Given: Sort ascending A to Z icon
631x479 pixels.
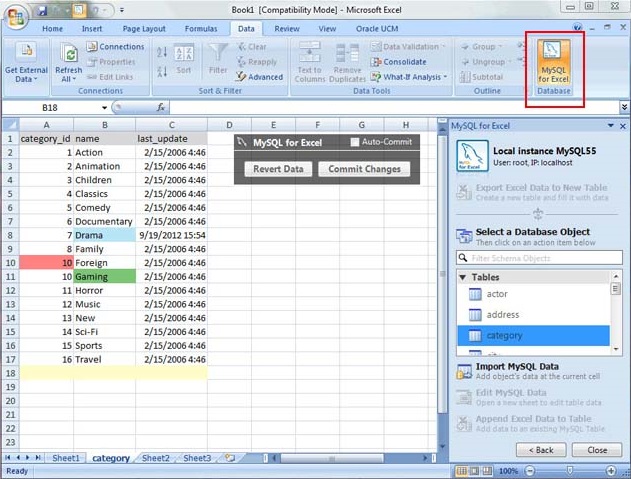Looking at the screenshot, I should pos(162,52).
